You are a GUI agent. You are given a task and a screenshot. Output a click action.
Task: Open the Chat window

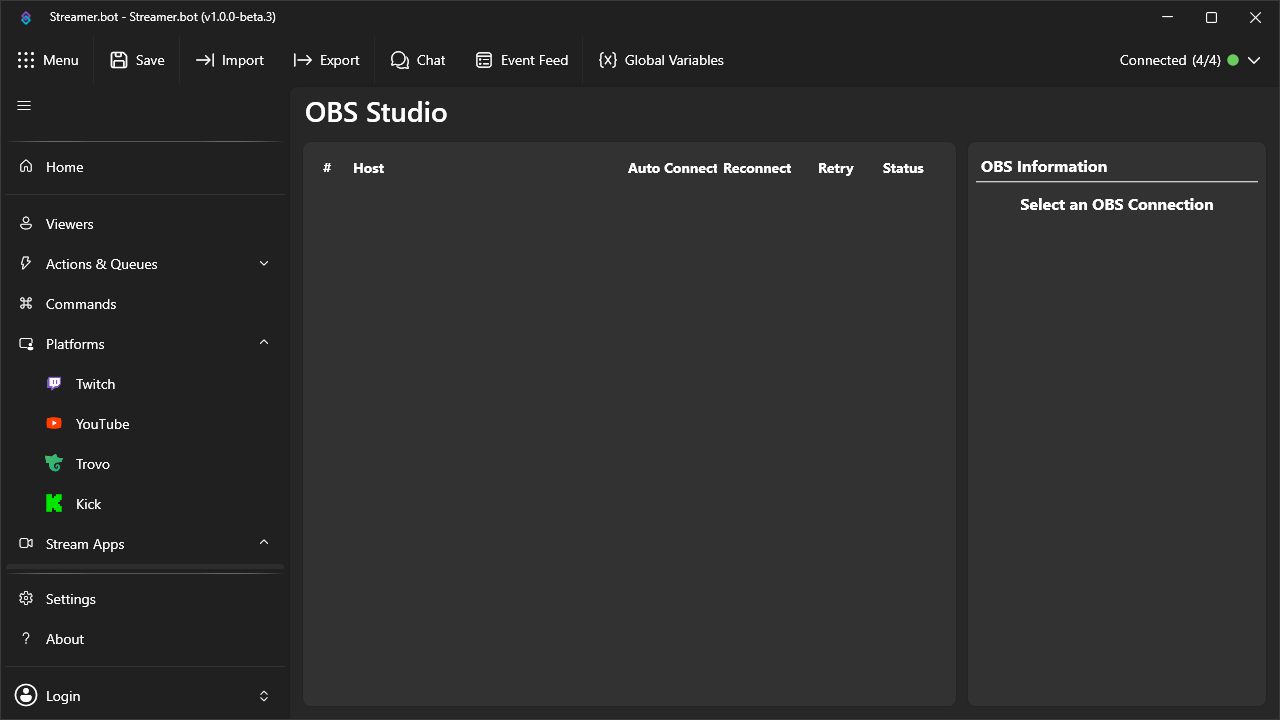pyautogui.click(x=418, y=60)
